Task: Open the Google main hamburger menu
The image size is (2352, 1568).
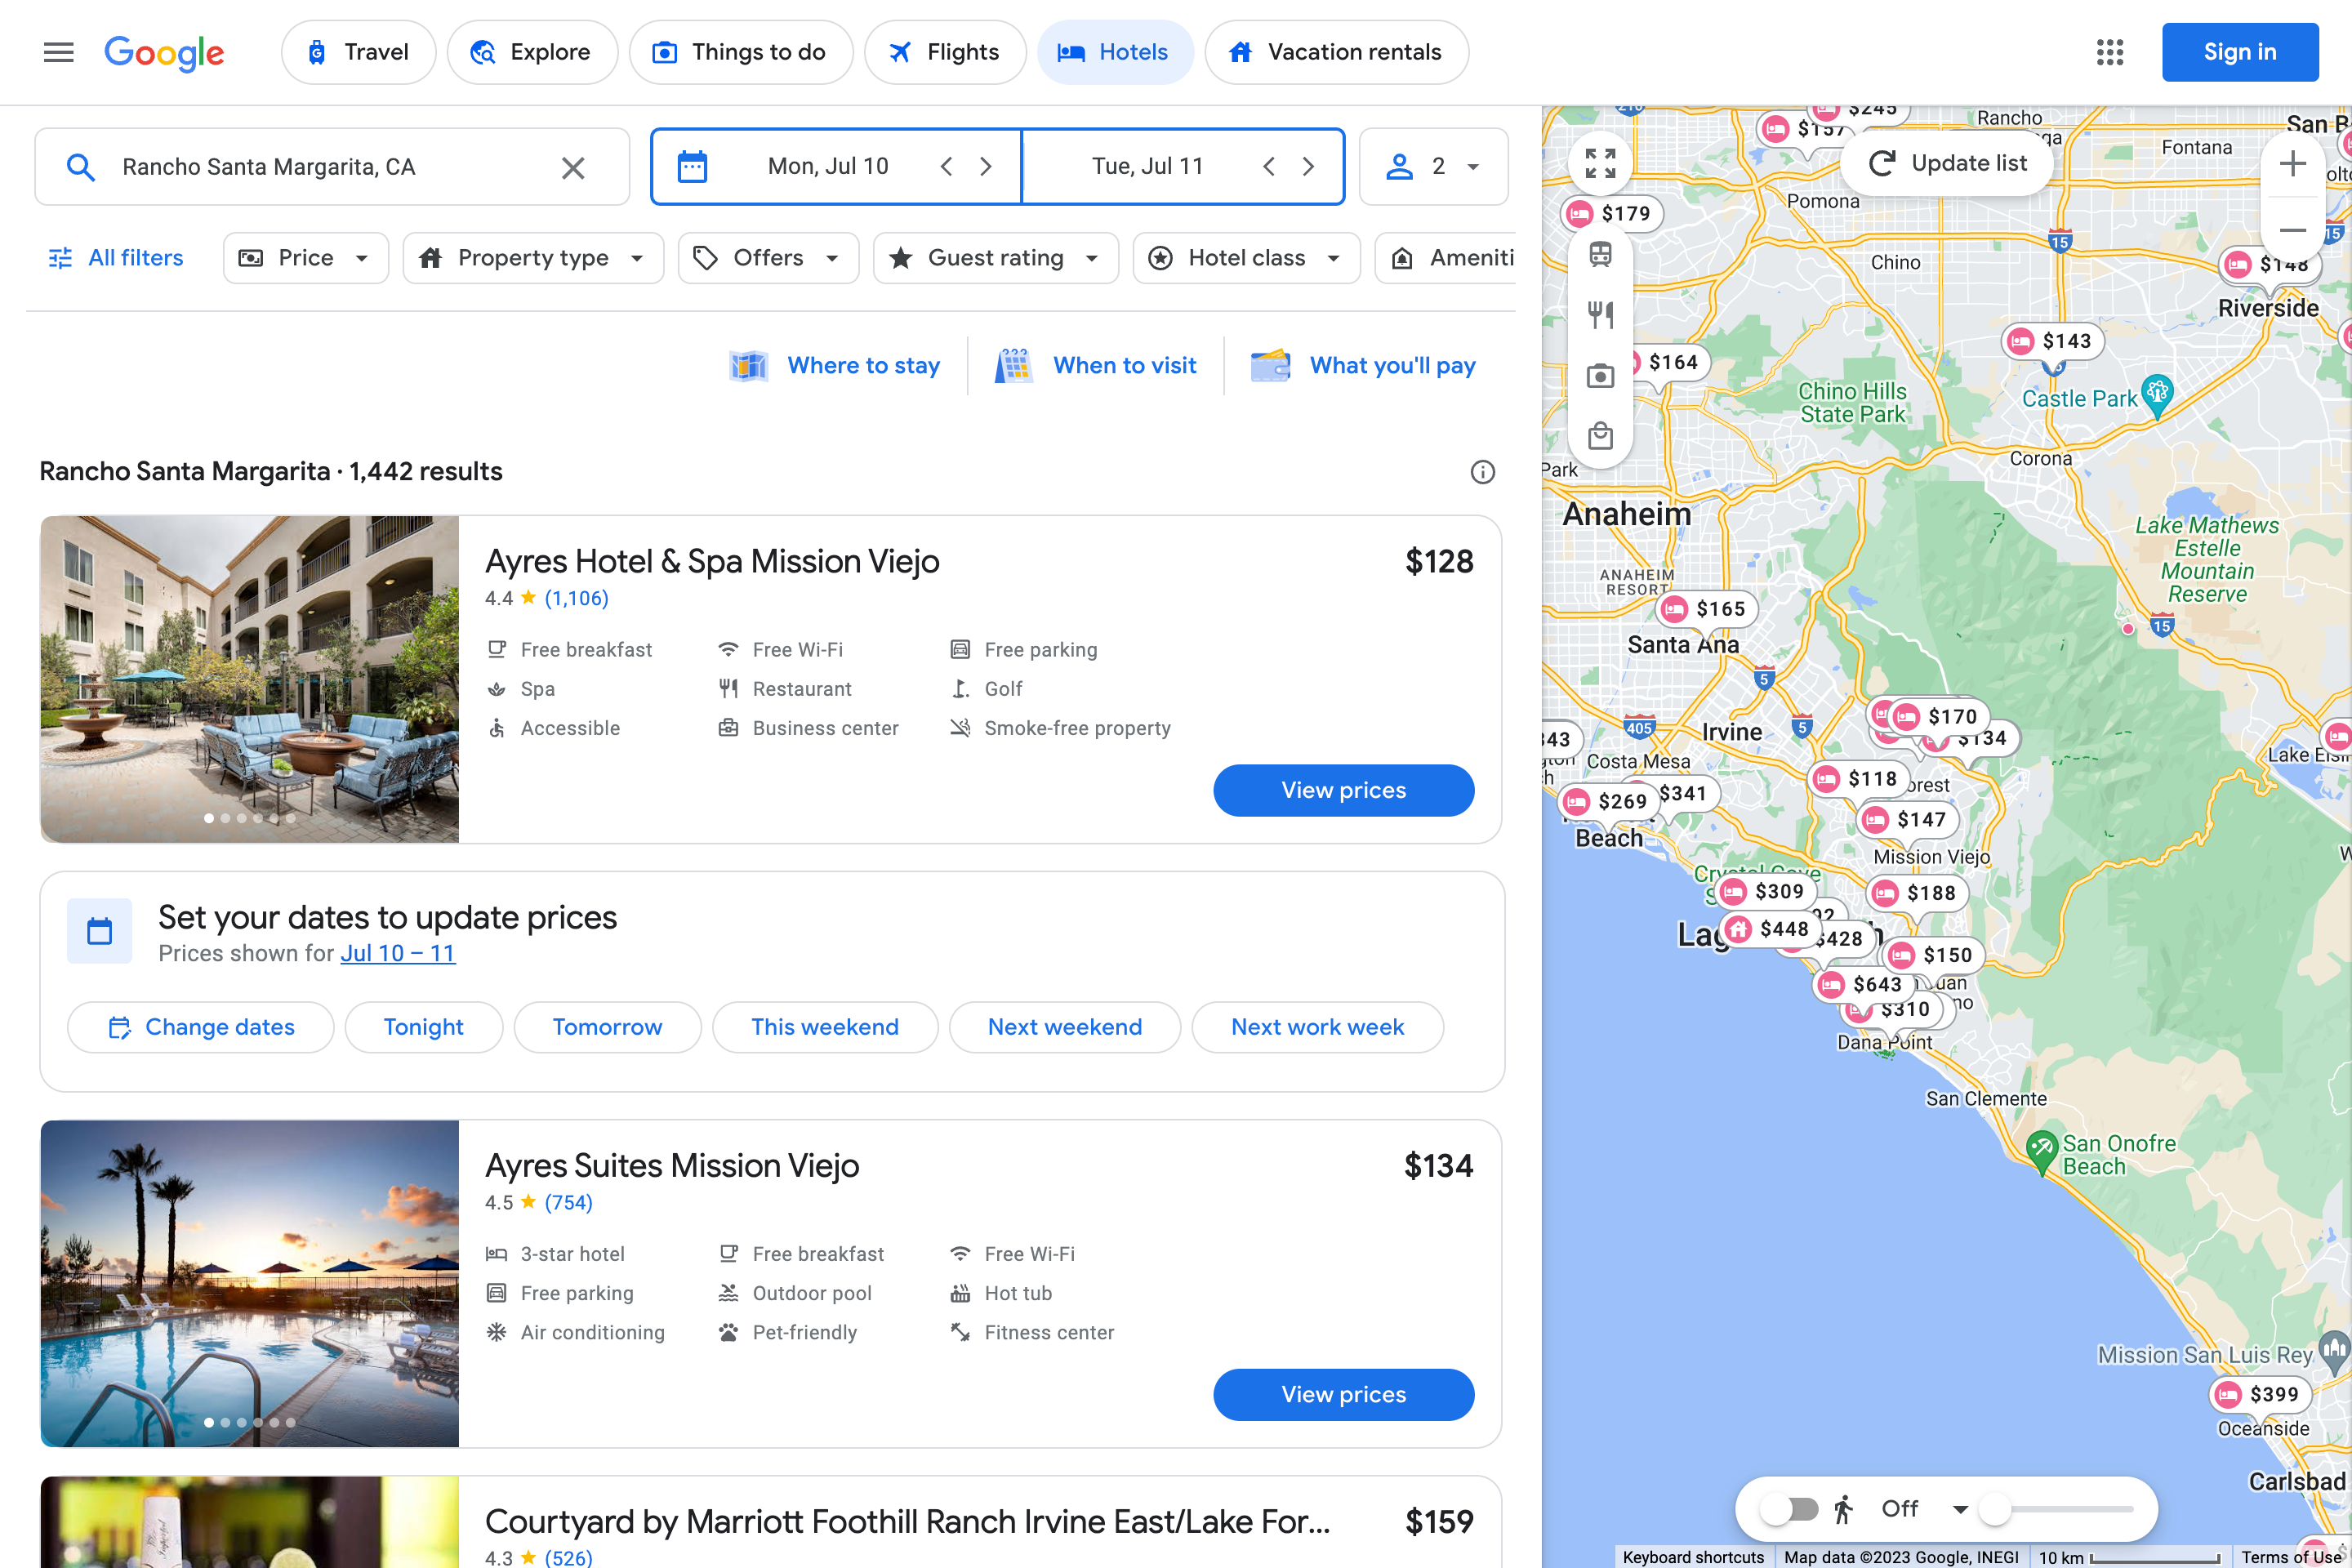Action: point(59,52)
